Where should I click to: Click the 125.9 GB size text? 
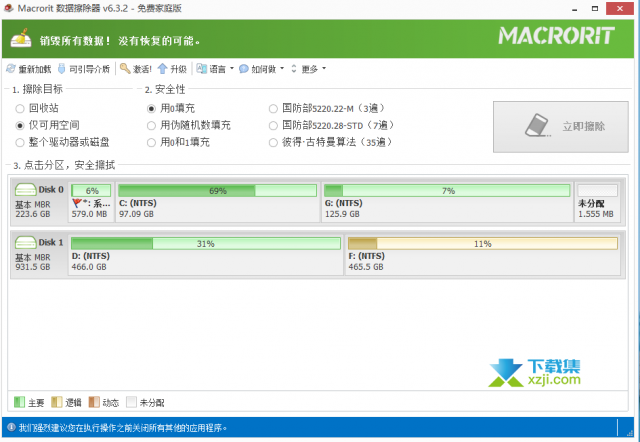click(342, 214)
